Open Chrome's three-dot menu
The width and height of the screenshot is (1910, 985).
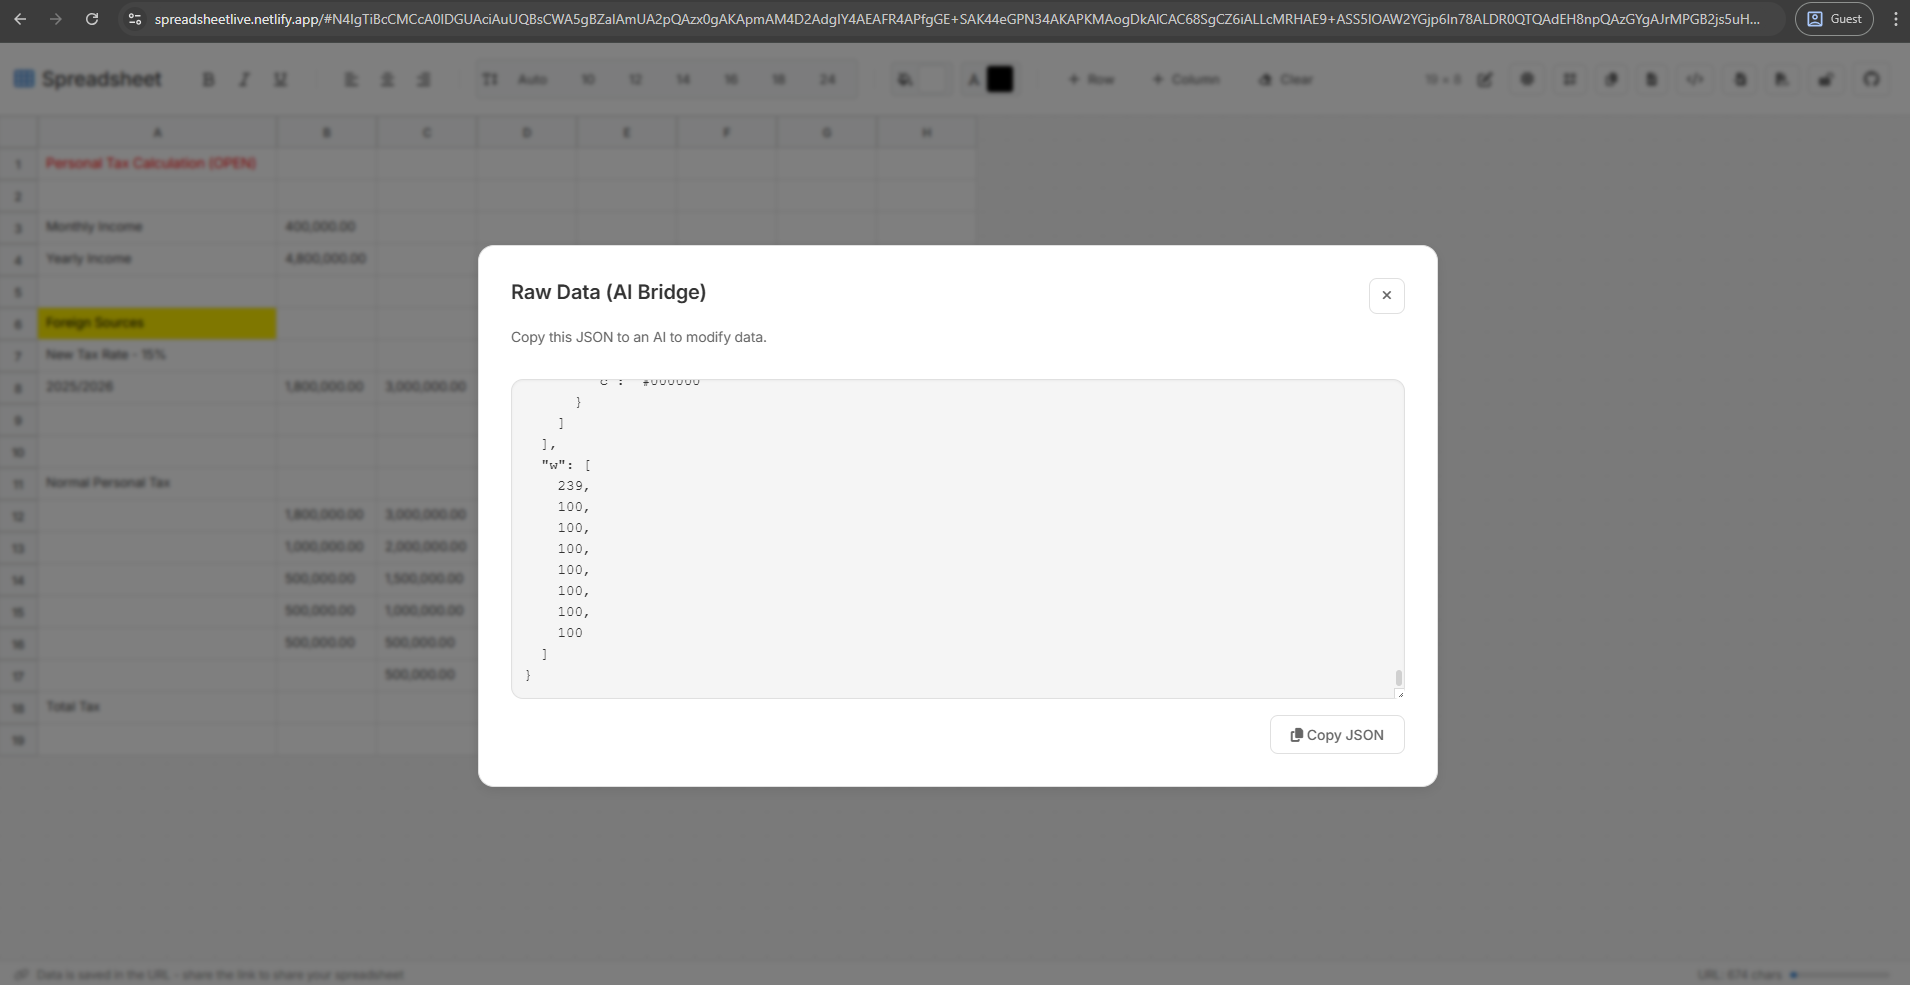[x=1897, y=18]
